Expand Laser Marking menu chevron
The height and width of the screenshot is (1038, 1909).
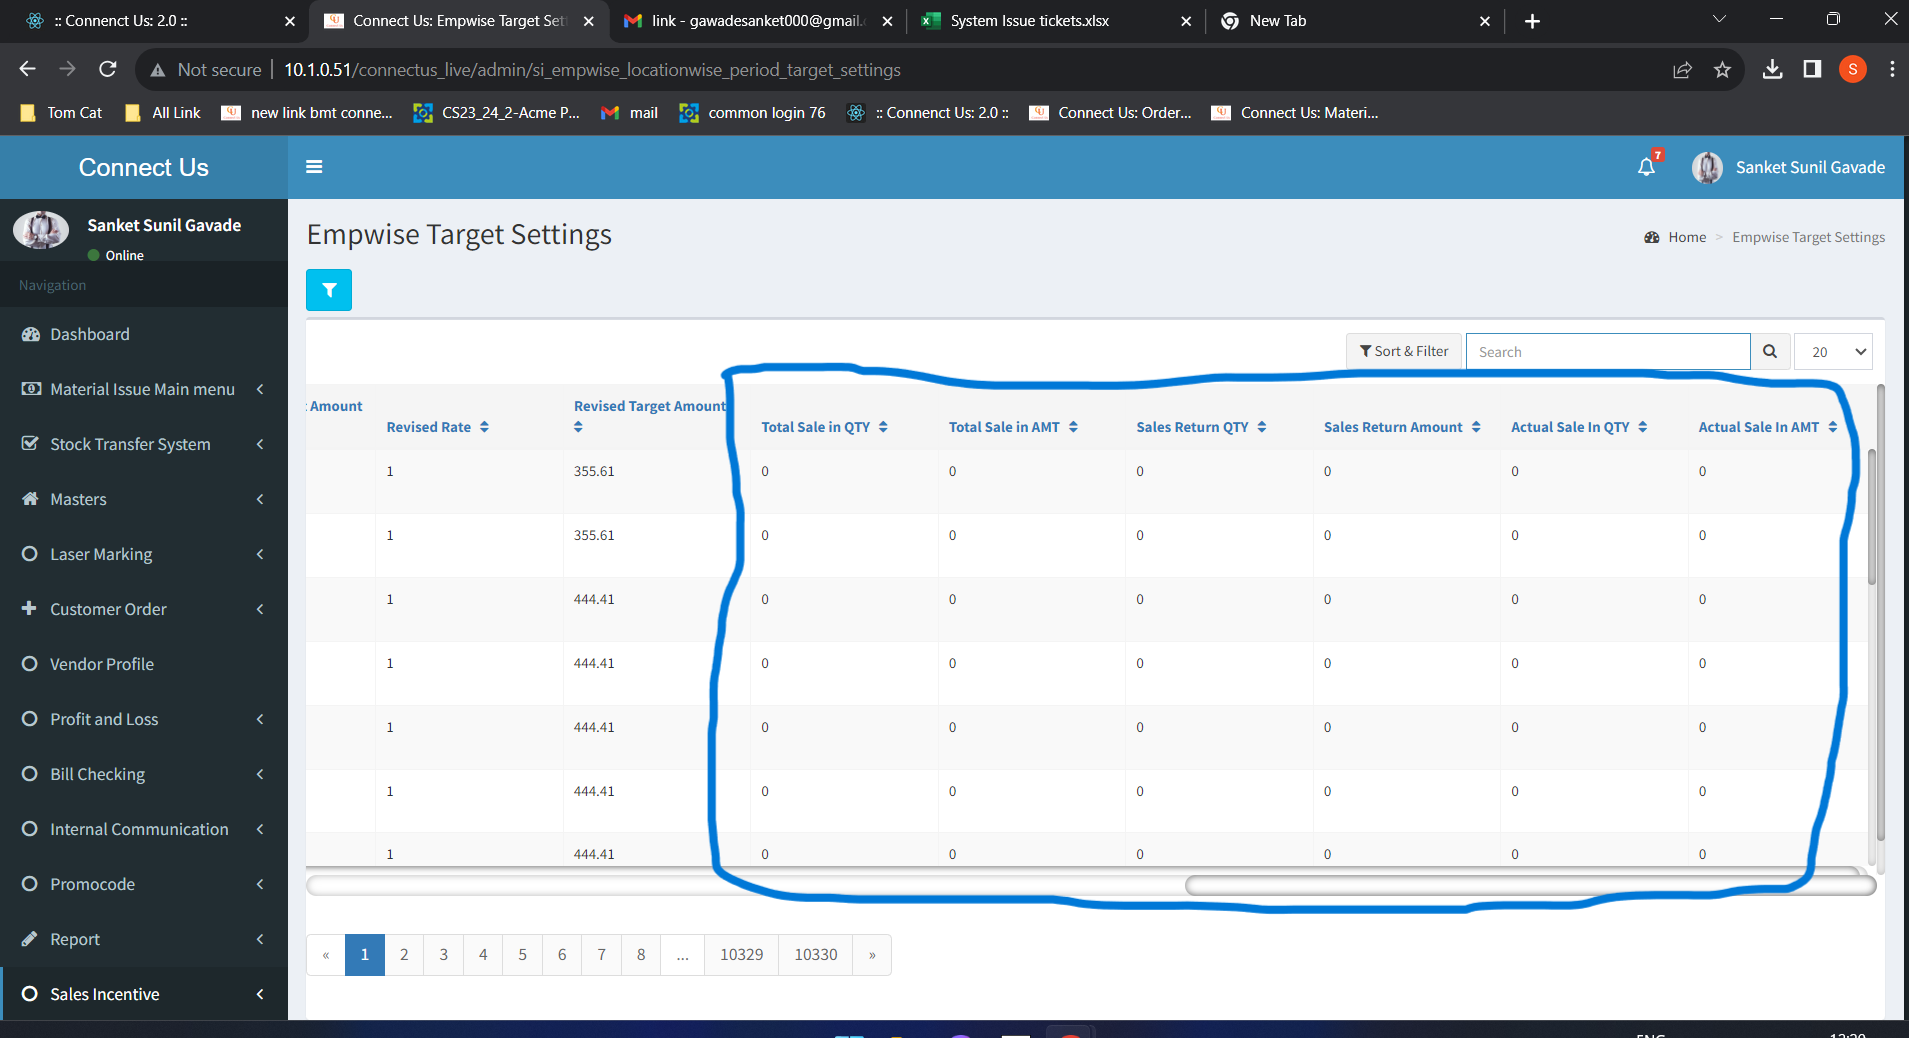(x=260, y=554)
